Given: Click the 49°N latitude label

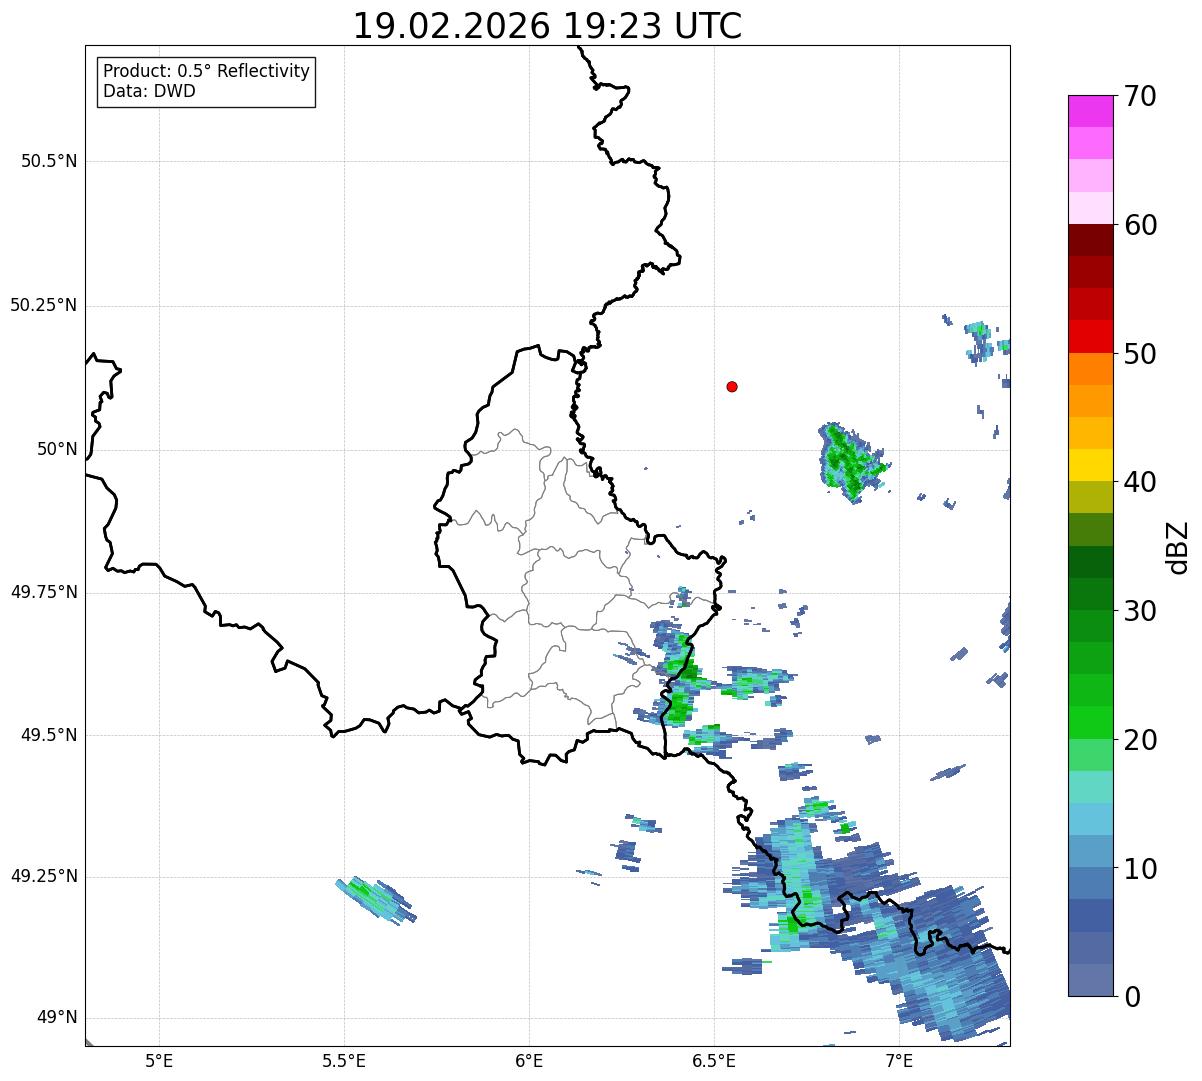Looking at the screenshot, I should [x=57, y=1018].
